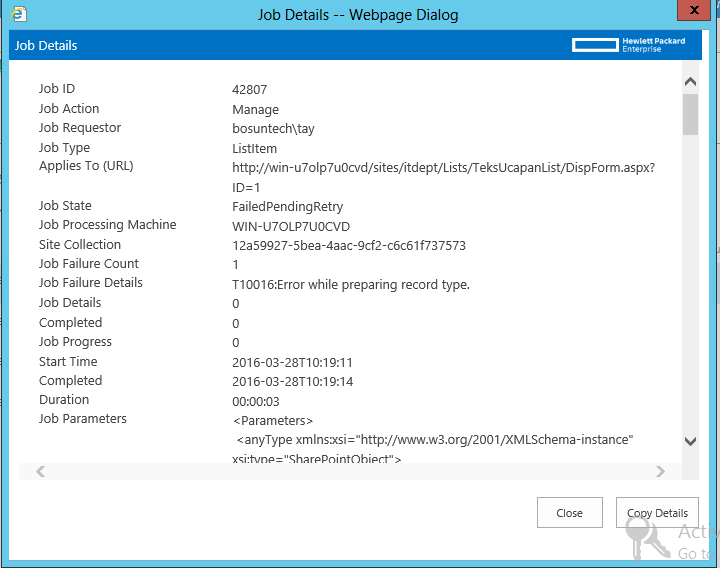Click the Job State label
This screenshot has width=720, height=568.
pos(65,206)
